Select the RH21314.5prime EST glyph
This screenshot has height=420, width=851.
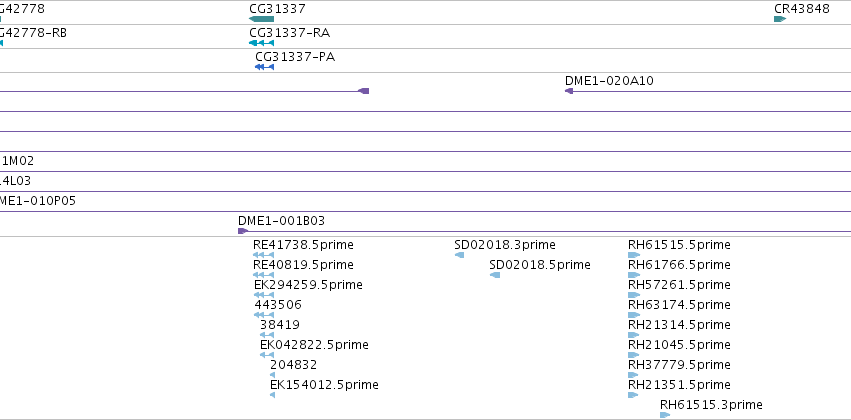tap(633, 335)
